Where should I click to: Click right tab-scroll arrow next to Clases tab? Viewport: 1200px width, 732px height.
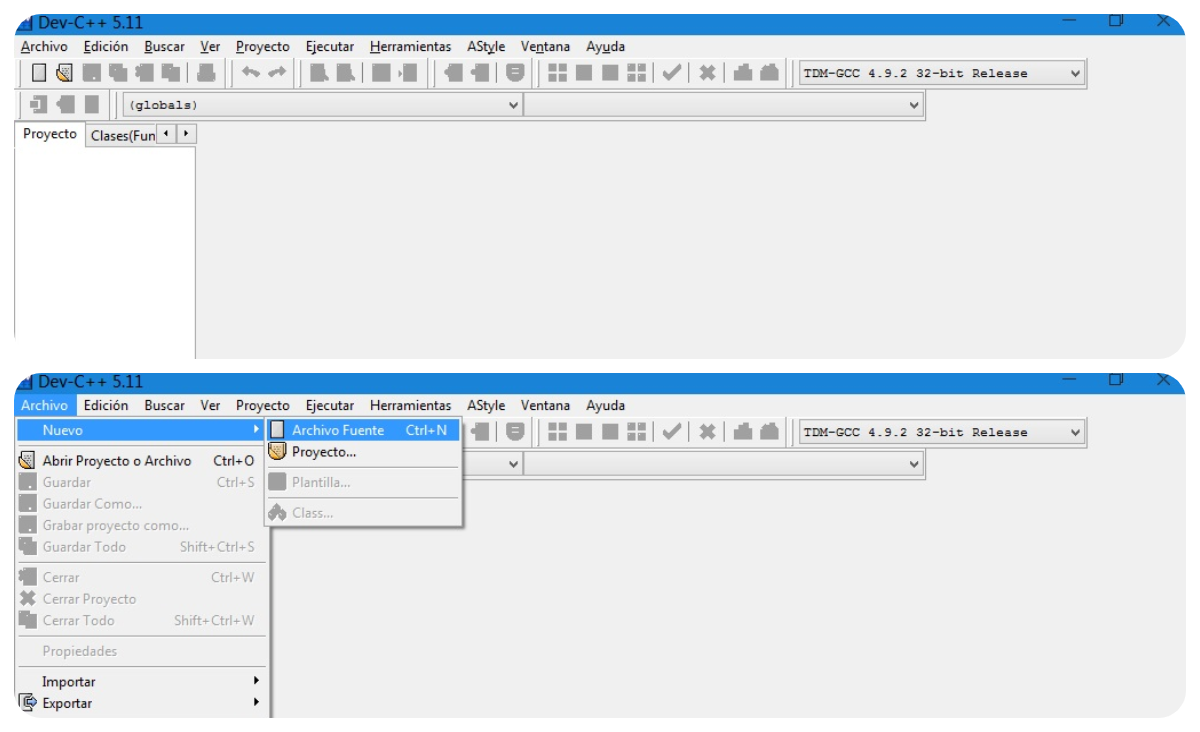[186, 133]
